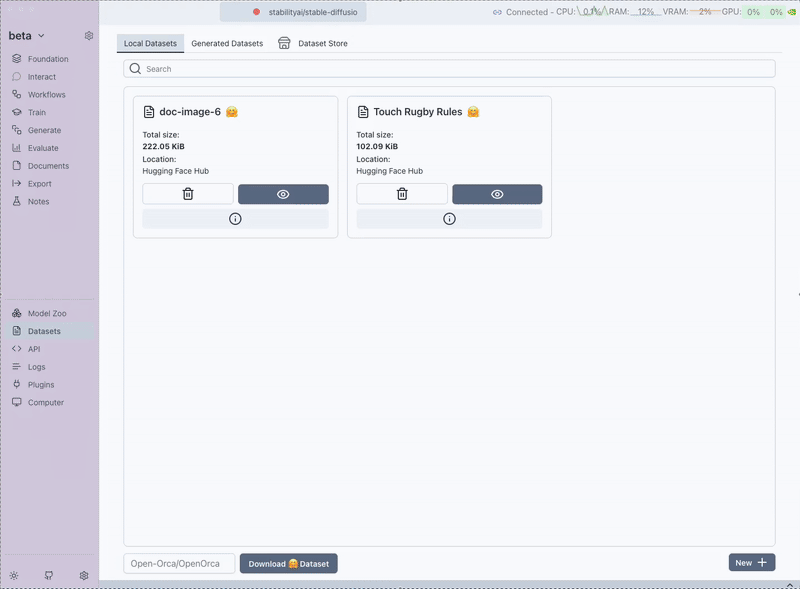Preview Touch Rugby Rules with eye button
This screenshot has height=589, width=800.
497,194
